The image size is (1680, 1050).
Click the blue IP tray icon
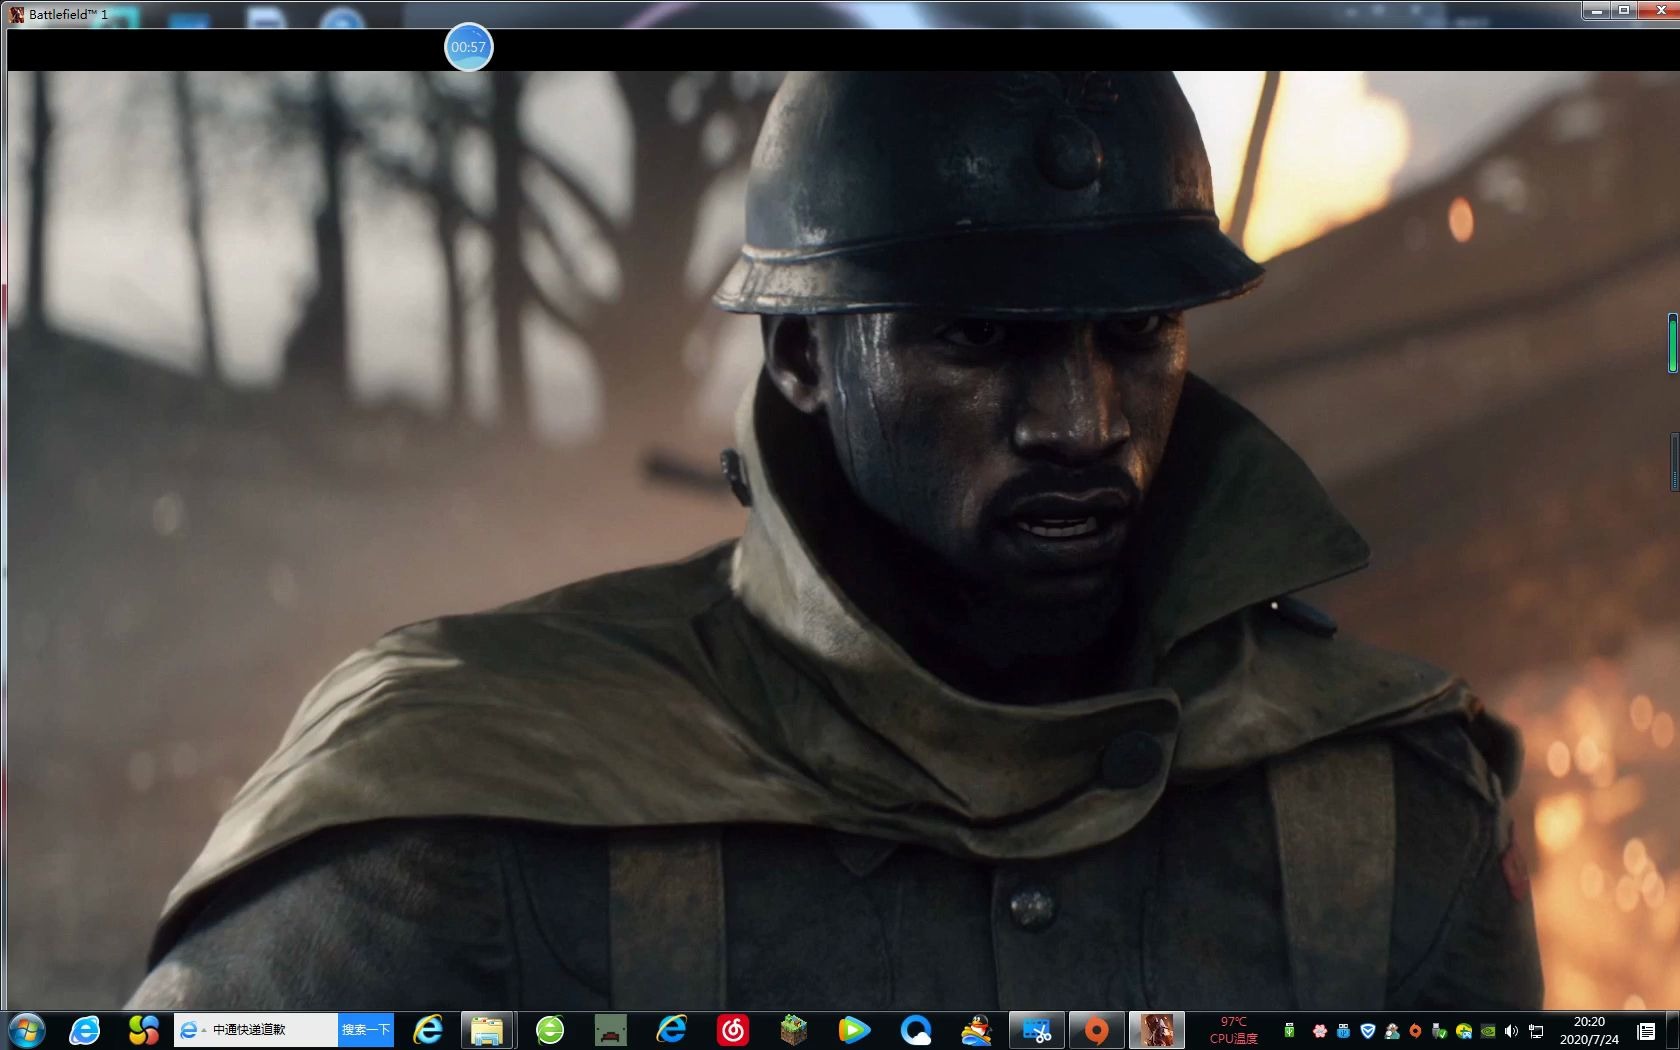pos(1343,1031)
